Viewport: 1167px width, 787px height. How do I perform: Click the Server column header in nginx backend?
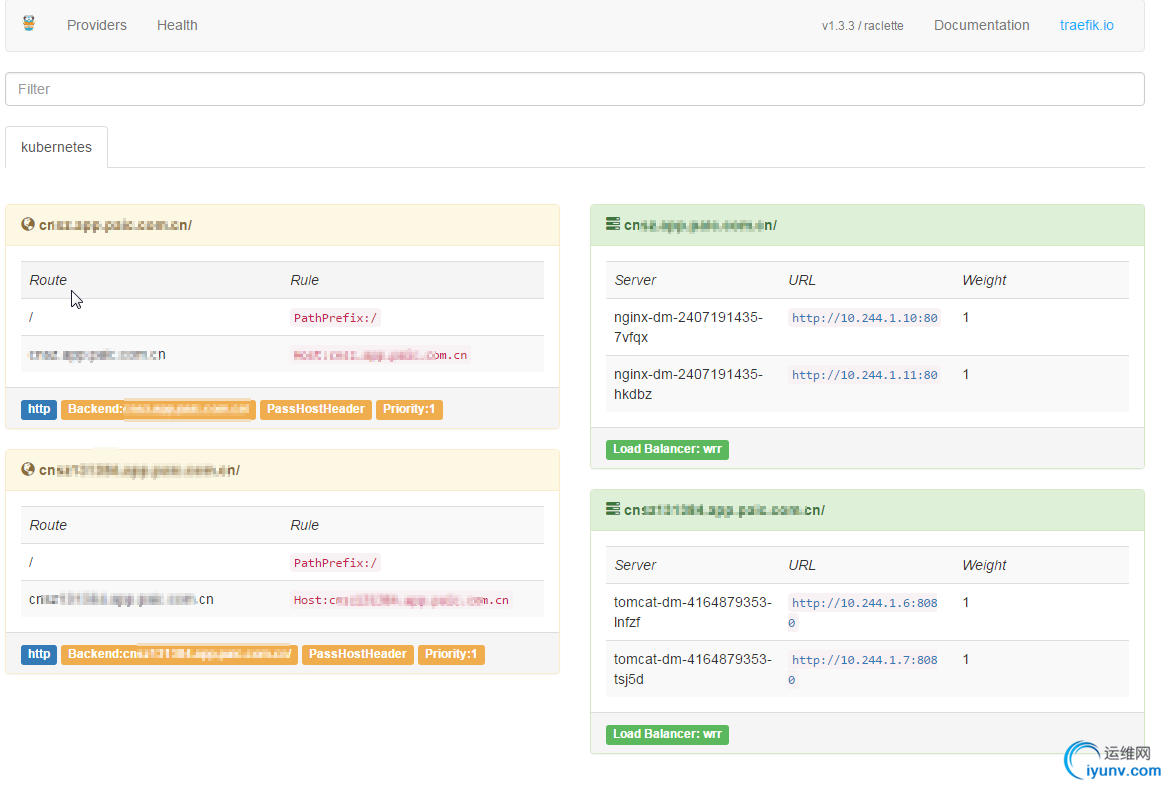click(x=636, y=281)
